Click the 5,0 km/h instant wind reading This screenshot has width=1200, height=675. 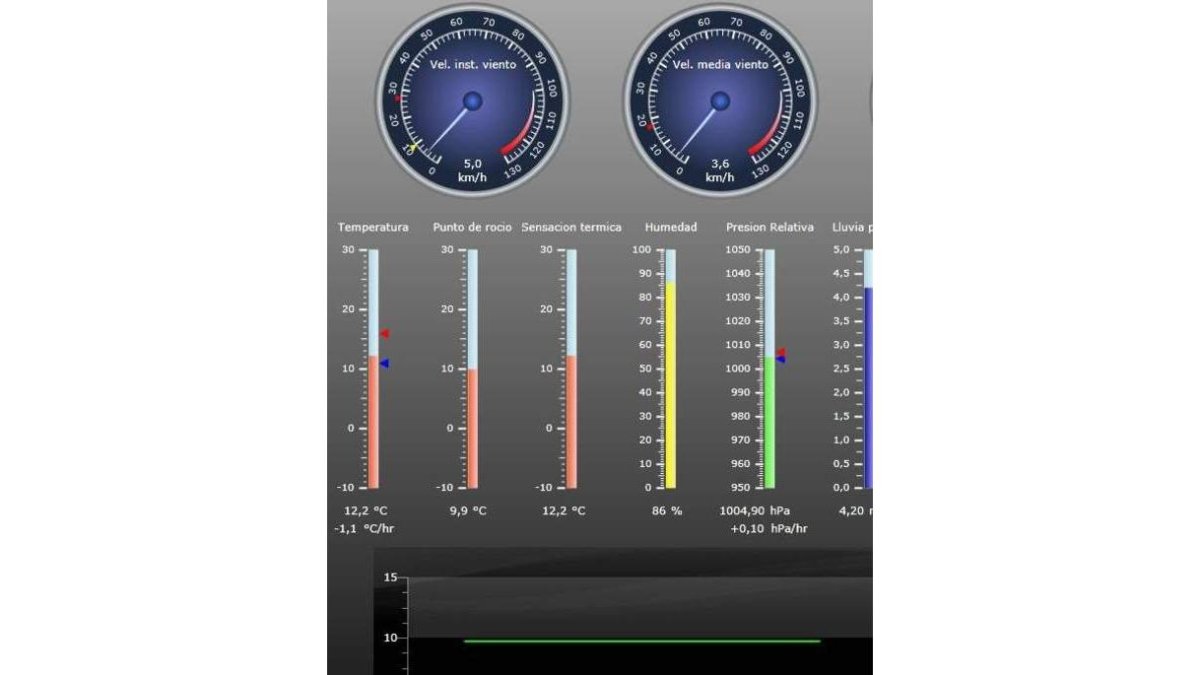(472, 170)
